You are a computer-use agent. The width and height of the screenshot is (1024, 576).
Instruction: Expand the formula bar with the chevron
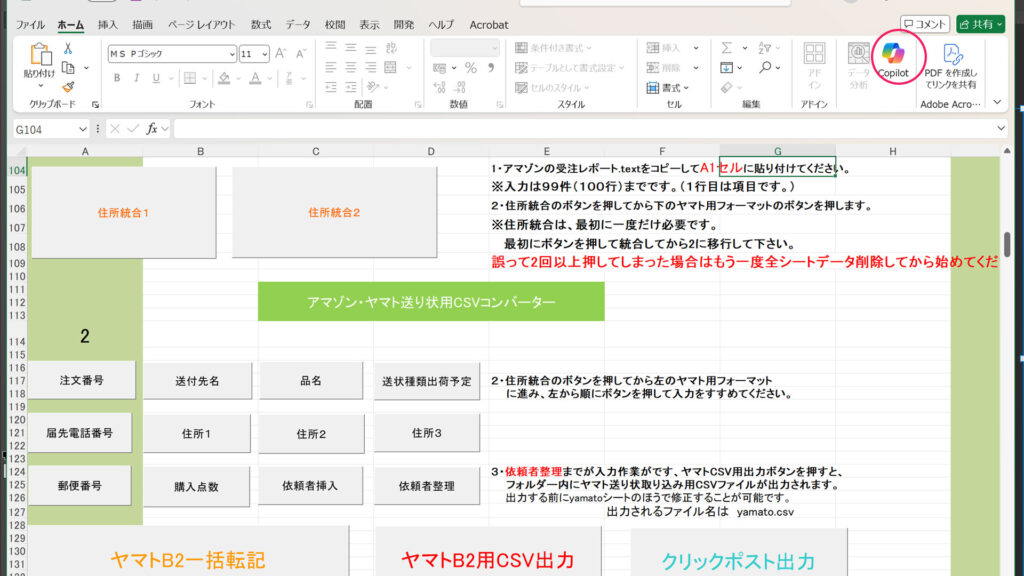1001,129
